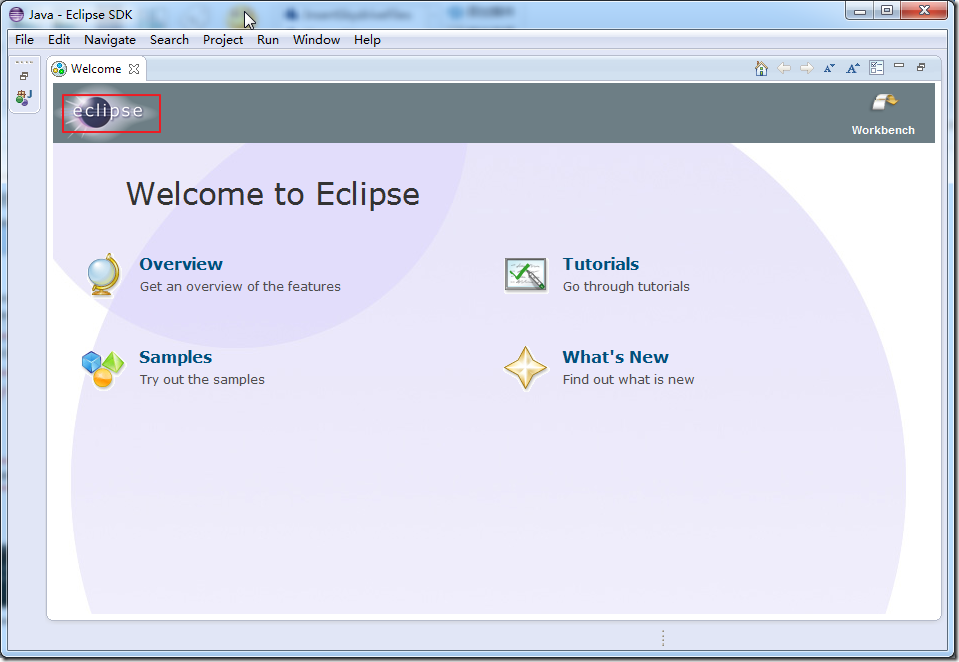The image size is (959, 662).
Task: Navigate back with the left arrow icon
Action: click(x=783, y=69)
